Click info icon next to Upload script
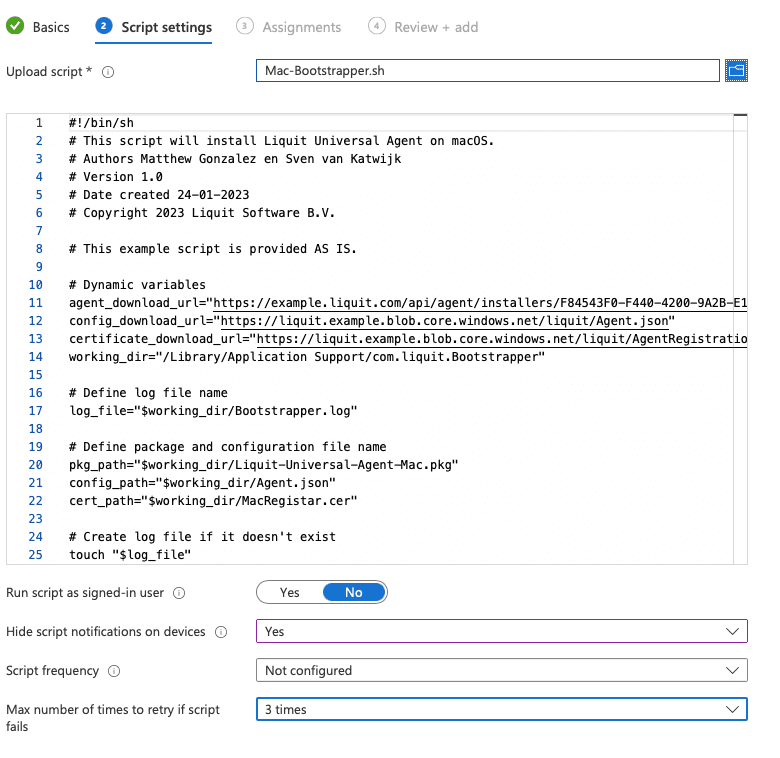This screenshot has height=758, width=780. tap(108, 72)
